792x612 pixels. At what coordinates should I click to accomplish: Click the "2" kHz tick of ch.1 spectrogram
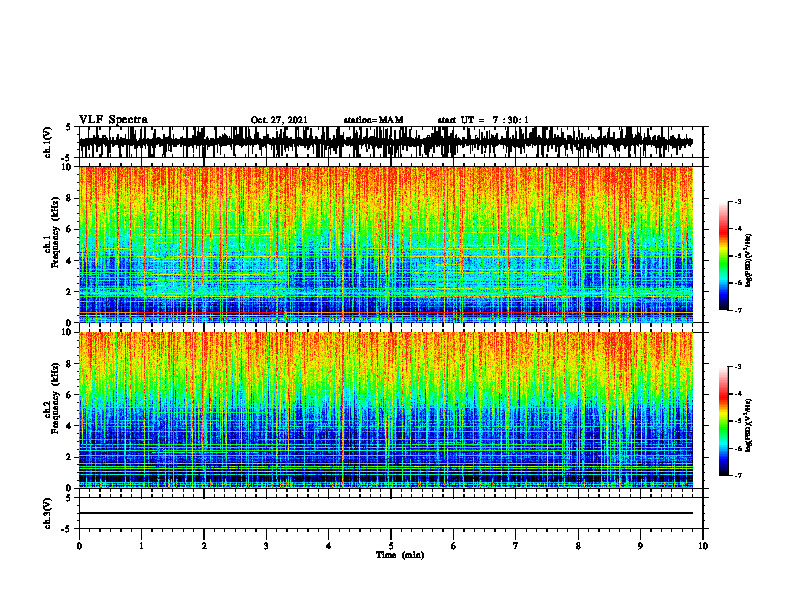coord(69,292)
